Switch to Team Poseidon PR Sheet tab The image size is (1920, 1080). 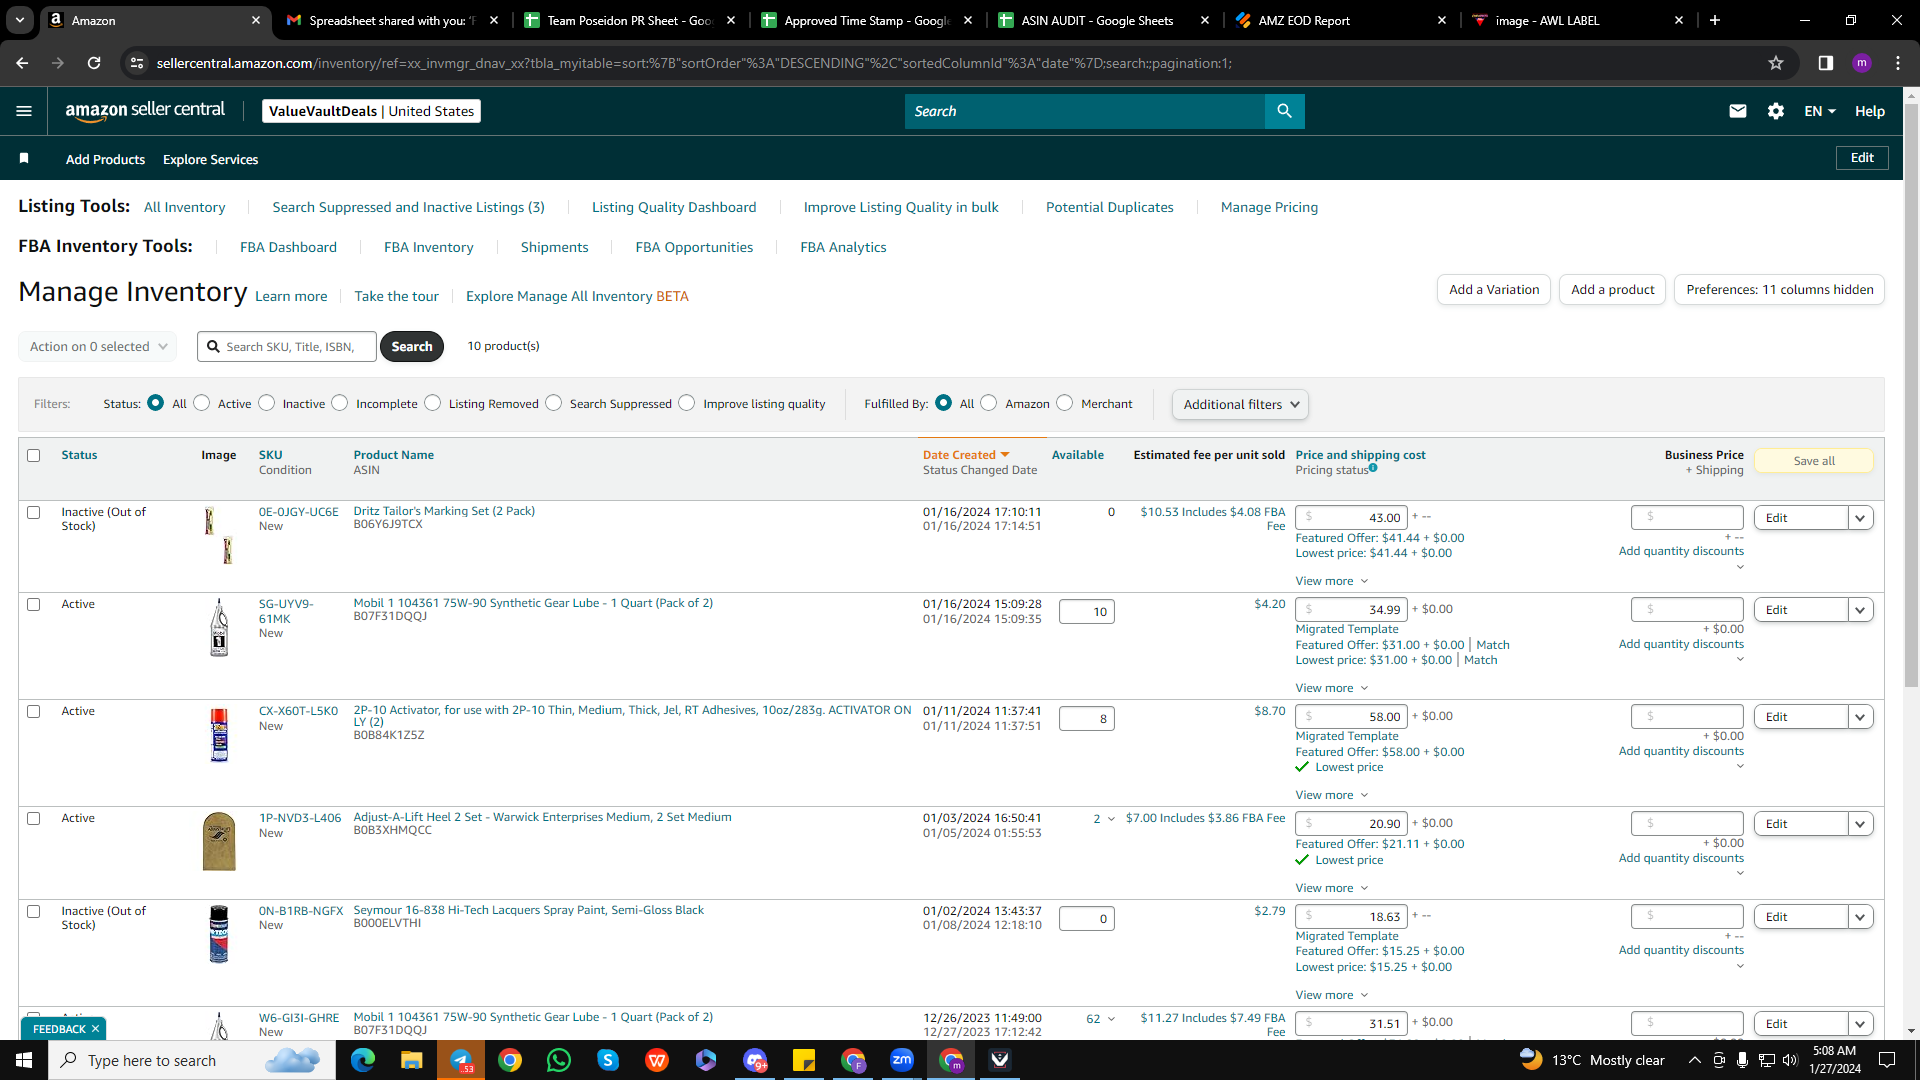click(x=629, y=20)
